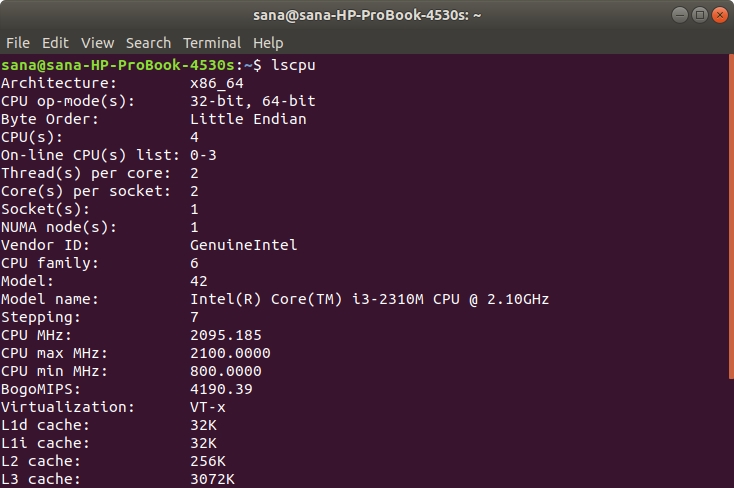This screenshot has height=488, width=734.
Task: Open the Terminal menu
Action: (x=212, y=43)
